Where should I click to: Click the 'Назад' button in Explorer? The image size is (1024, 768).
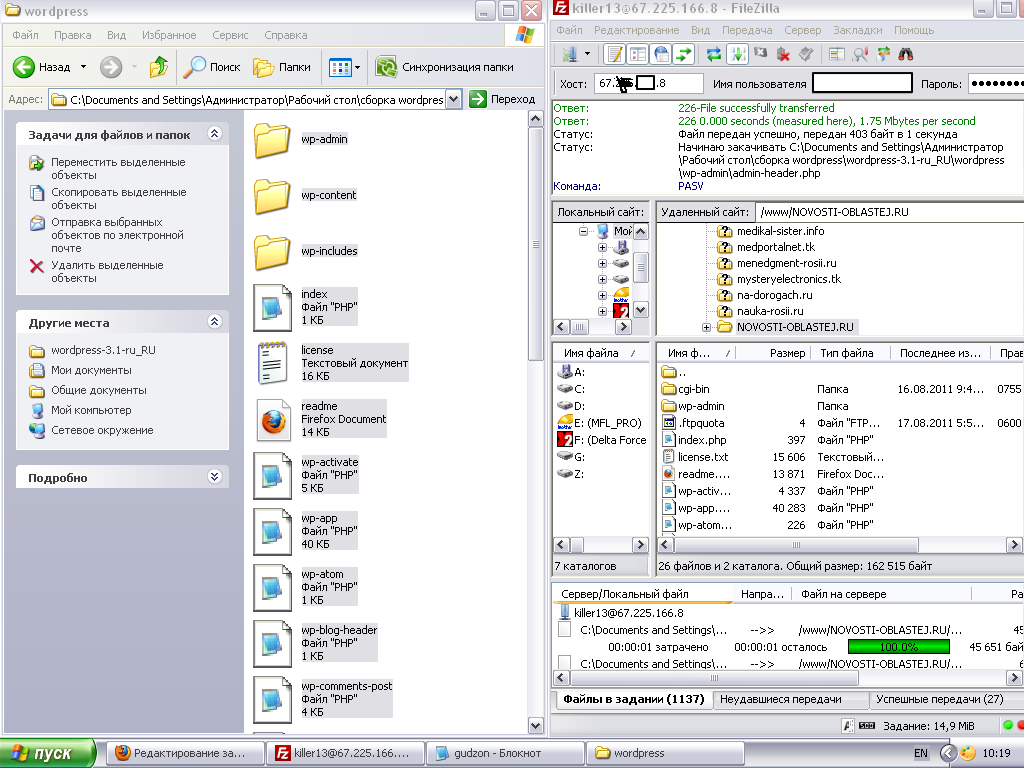click(43, 67)
